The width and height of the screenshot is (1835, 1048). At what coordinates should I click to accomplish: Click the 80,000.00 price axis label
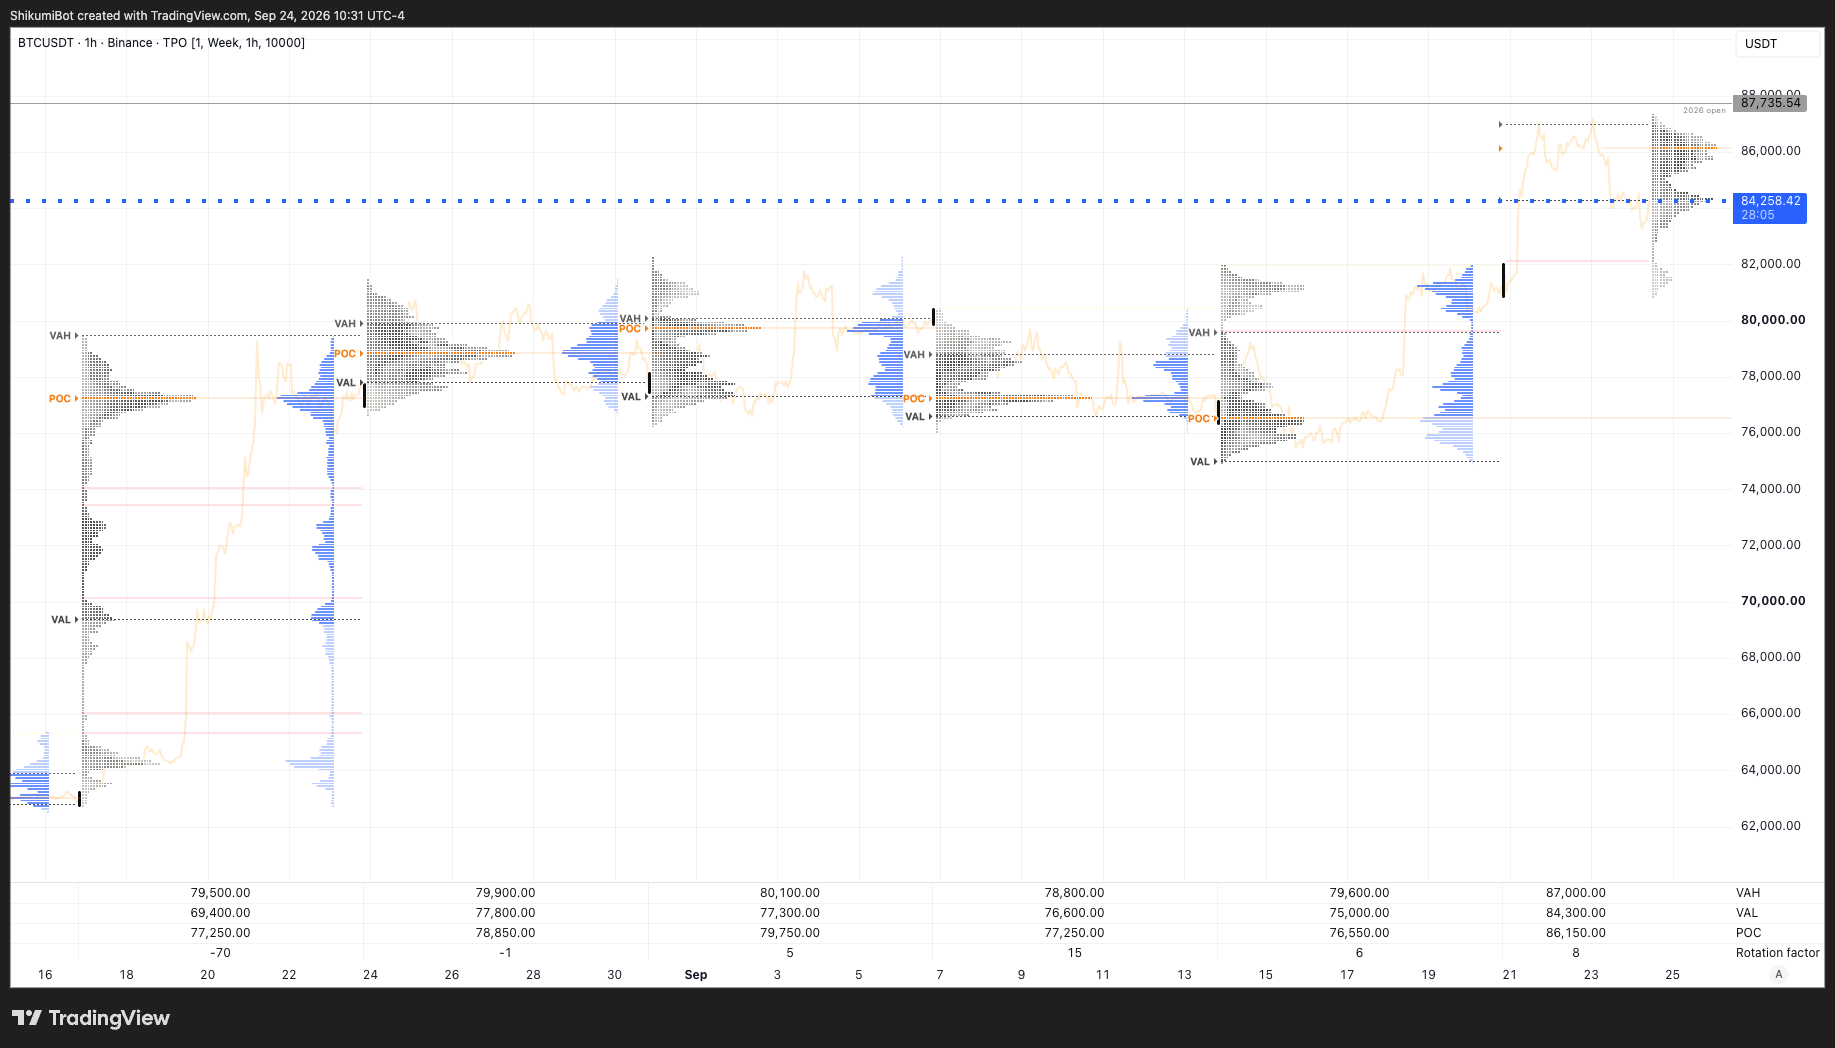(1773, 320)
